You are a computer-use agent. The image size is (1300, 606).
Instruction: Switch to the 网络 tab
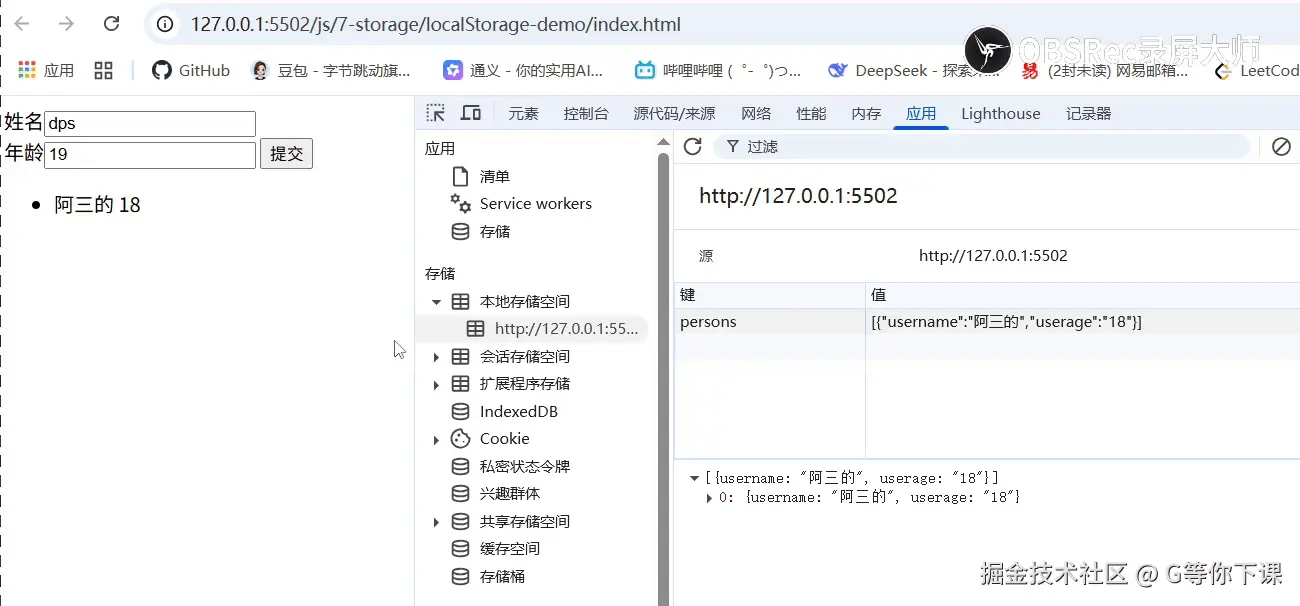tap(756, 113)
